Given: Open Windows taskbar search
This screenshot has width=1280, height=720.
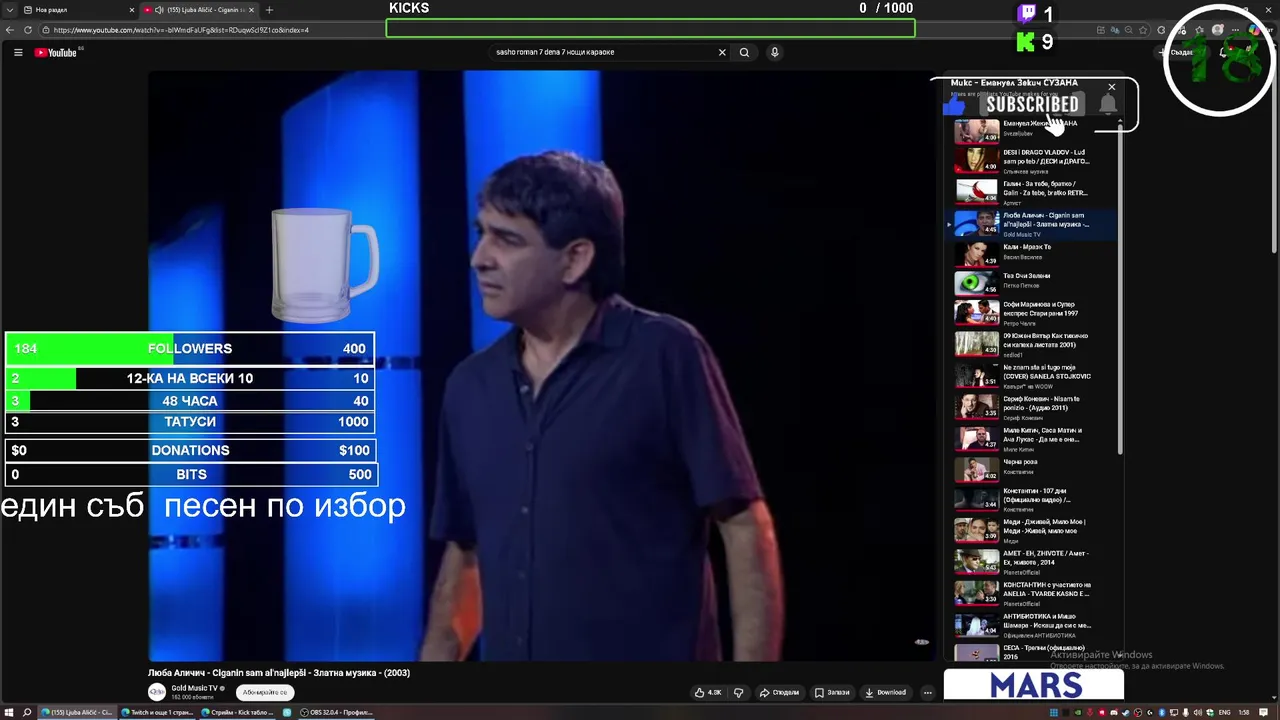Looking at the screenshot, I should (x=27, y=712).
